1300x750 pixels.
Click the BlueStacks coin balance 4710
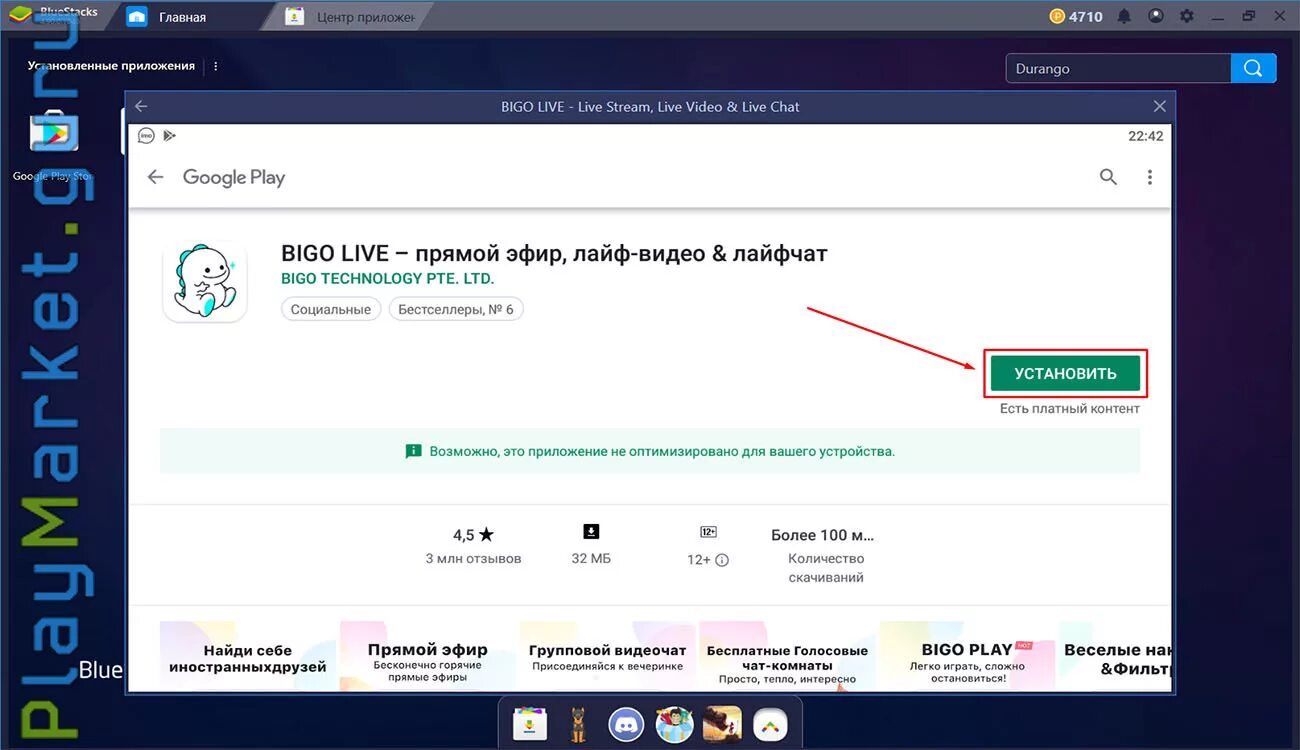(x=1076, y=16)
